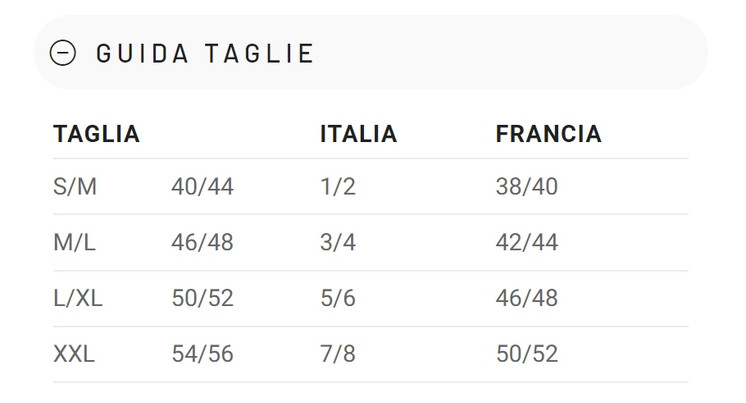Select the 54/56 value in XXL row
The width and height of the screenshot is (746, 403).
[202, 354]
